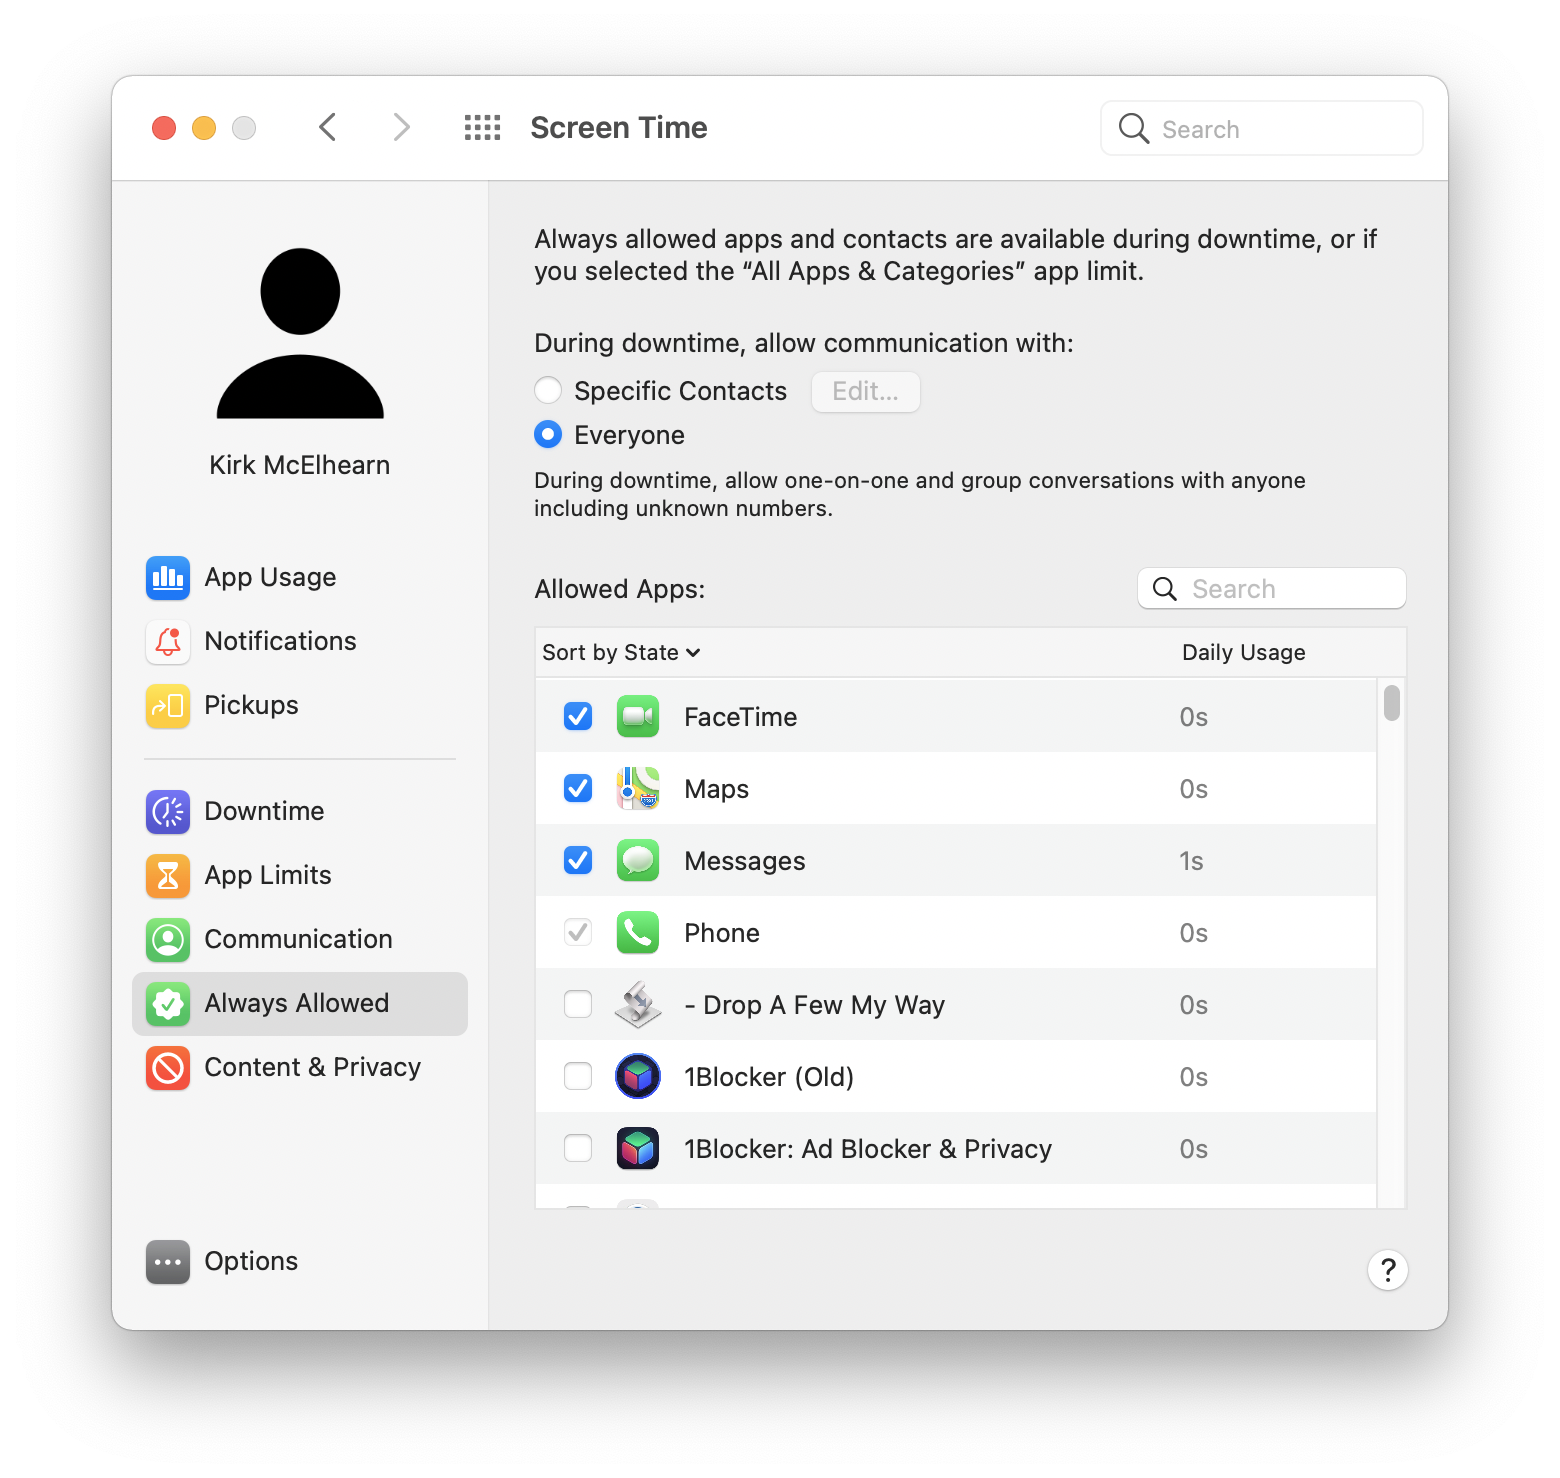The height and width of the screenshot is (1478, 1560).
Task: Select the Everyone radio button
Action: click(x=548, y=434)
